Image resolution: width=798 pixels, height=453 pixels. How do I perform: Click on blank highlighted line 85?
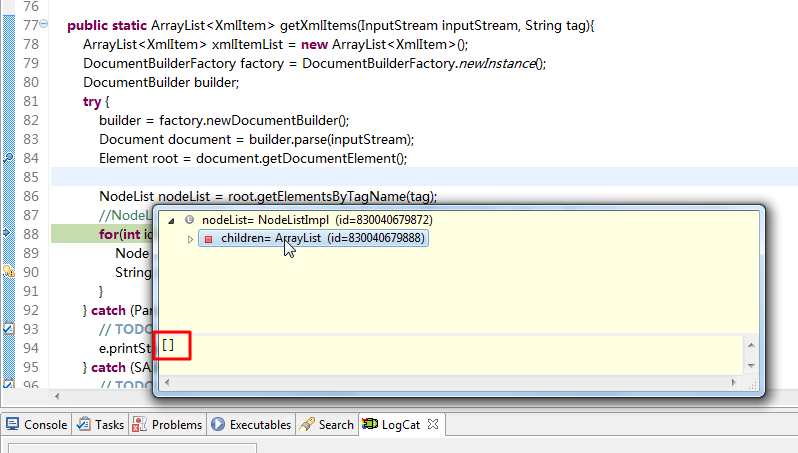point(424,177)
